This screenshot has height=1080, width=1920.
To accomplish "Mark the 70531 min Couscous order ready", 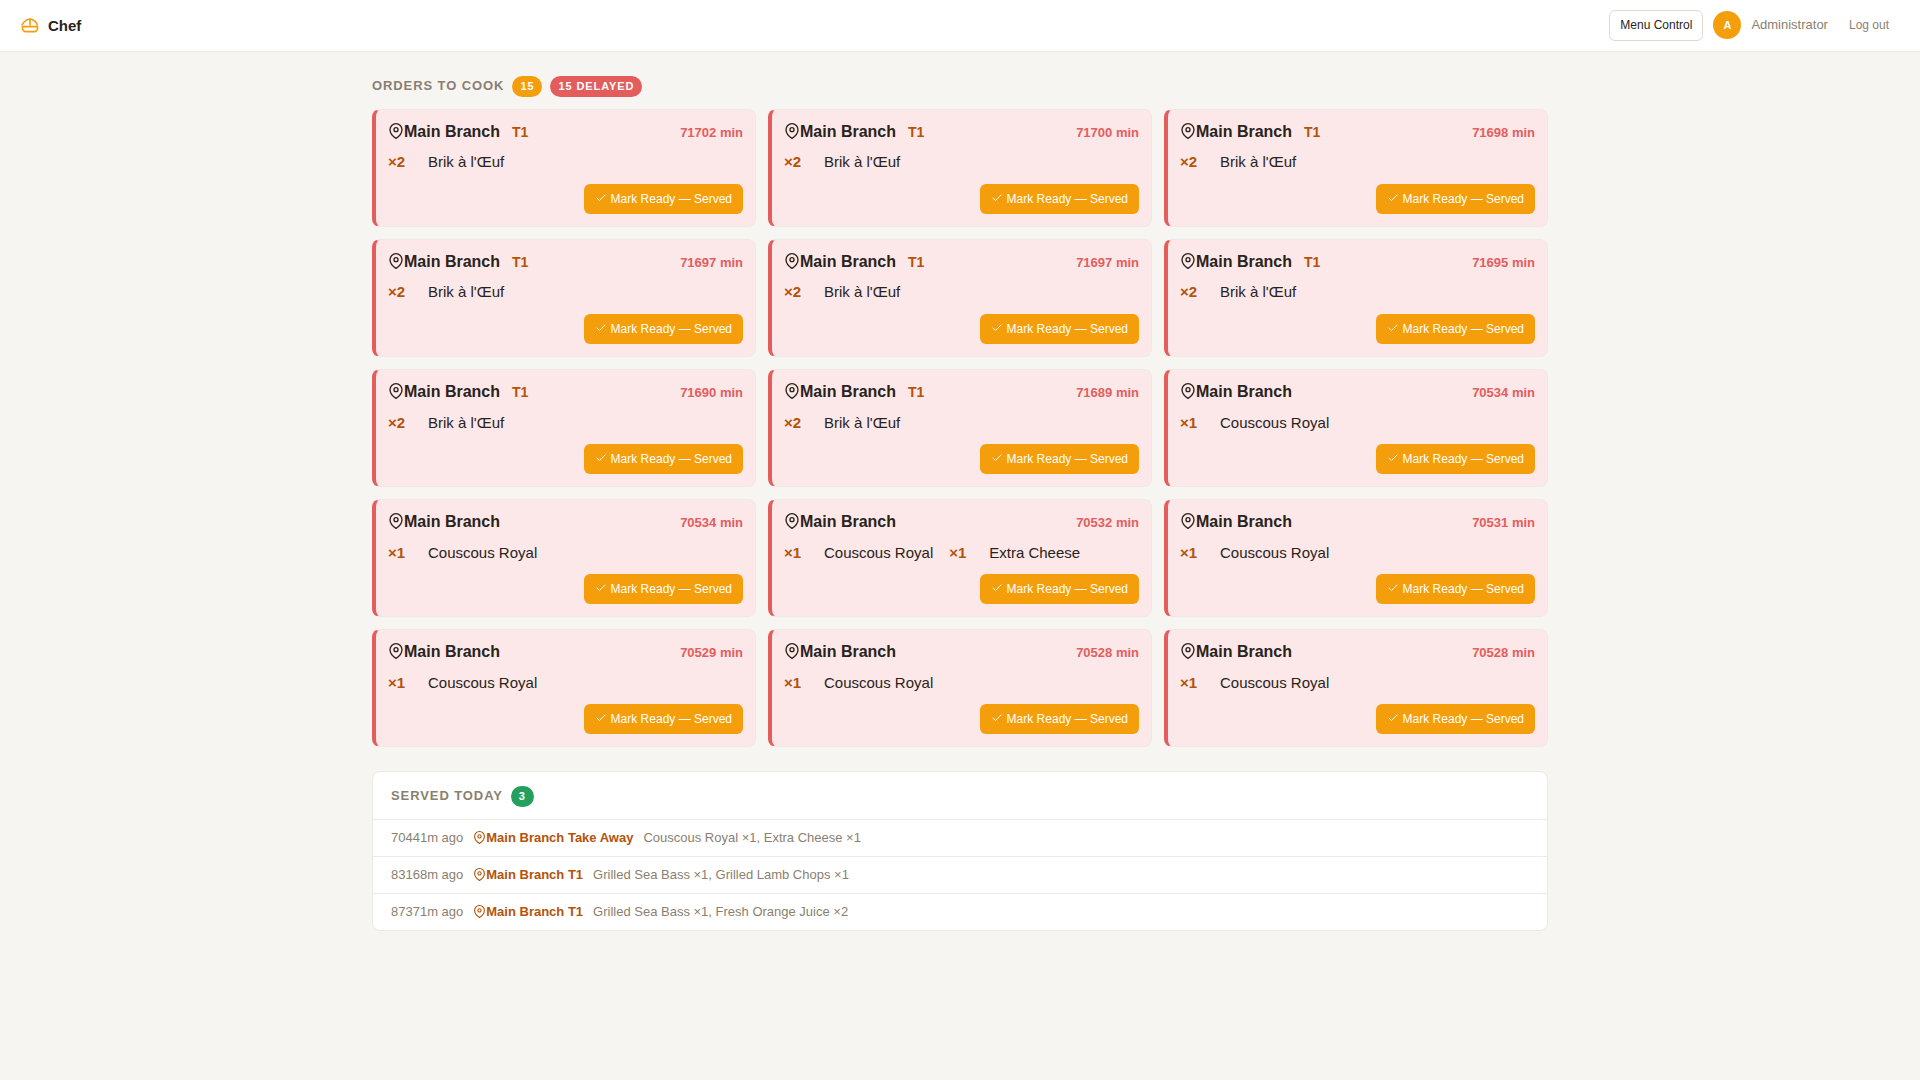I will [1455, 589].
